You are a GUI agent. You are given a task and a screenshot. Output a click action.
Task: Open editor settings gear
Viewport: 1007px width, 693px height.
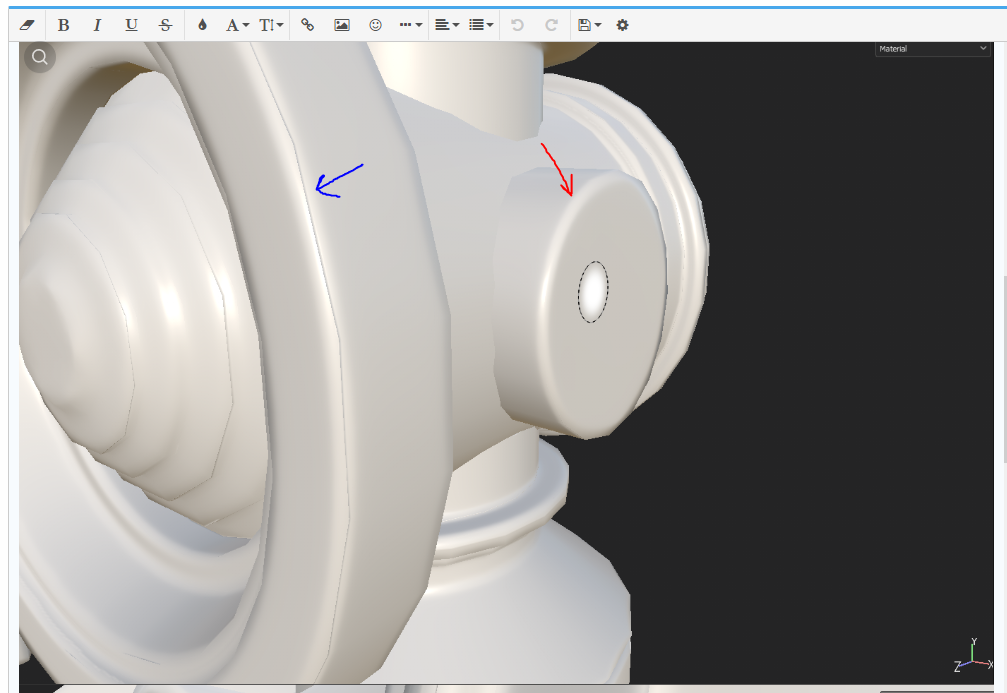click(622, 25)
